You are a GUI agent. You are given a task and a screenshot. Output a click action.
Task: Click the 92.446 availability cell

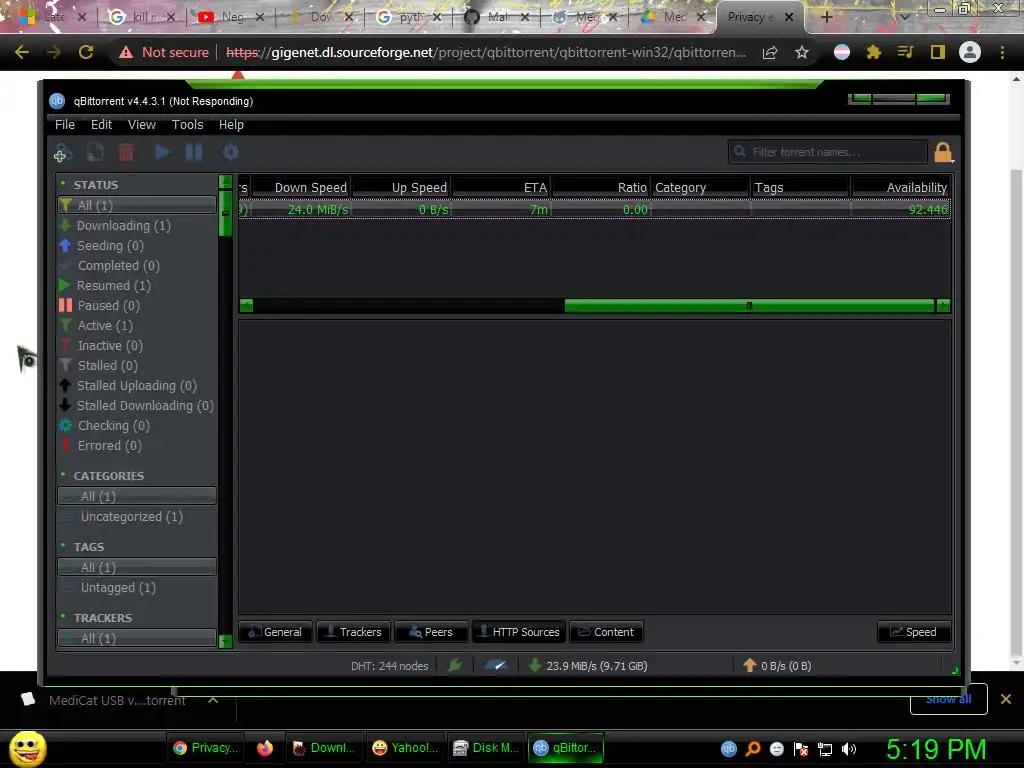[901, 210]
